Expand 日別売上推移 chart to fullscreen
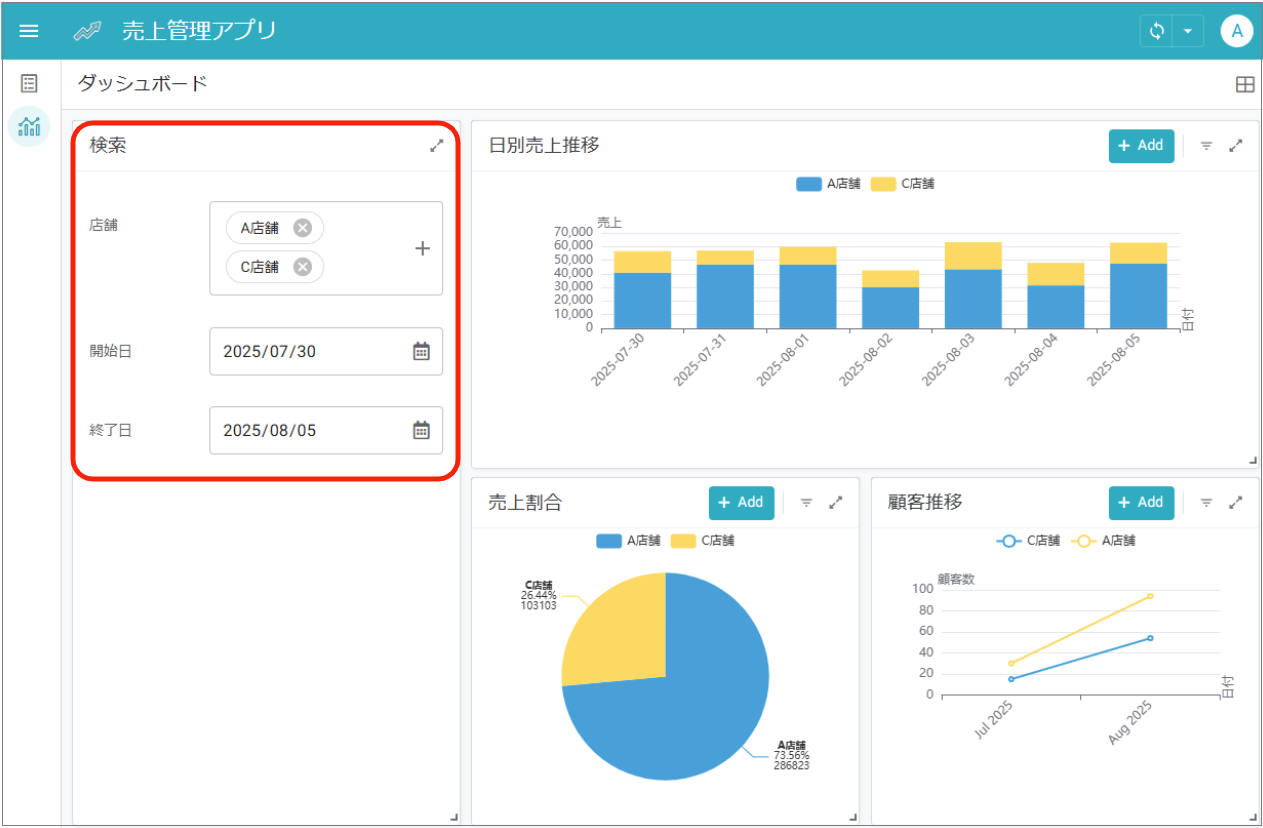Image resolution: width=1263 pixels, height=828 pixels. point(1236,146)
